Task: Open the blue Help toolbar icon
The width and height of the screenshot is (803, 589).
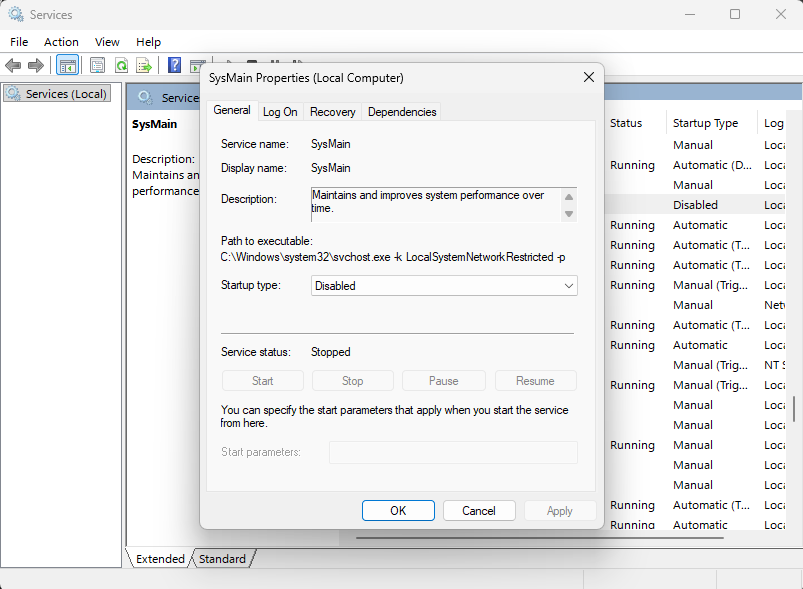Action: click(174, 65)
